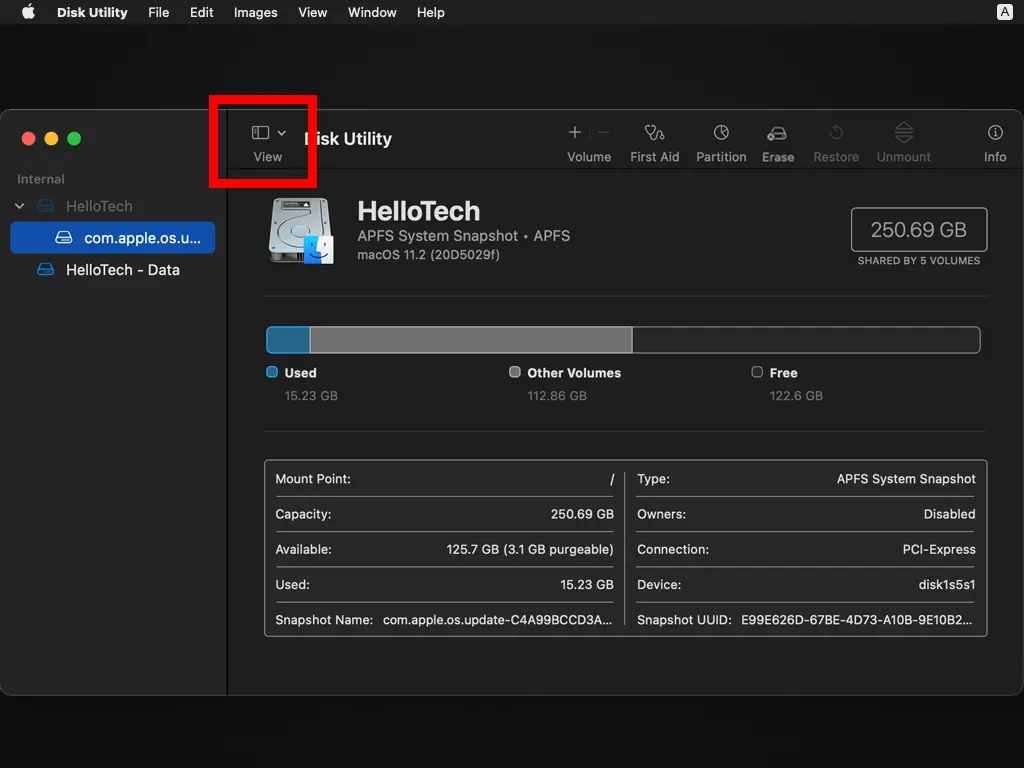
Task: Click the Restore toolbar icon
Action: (x=836, y=133)
